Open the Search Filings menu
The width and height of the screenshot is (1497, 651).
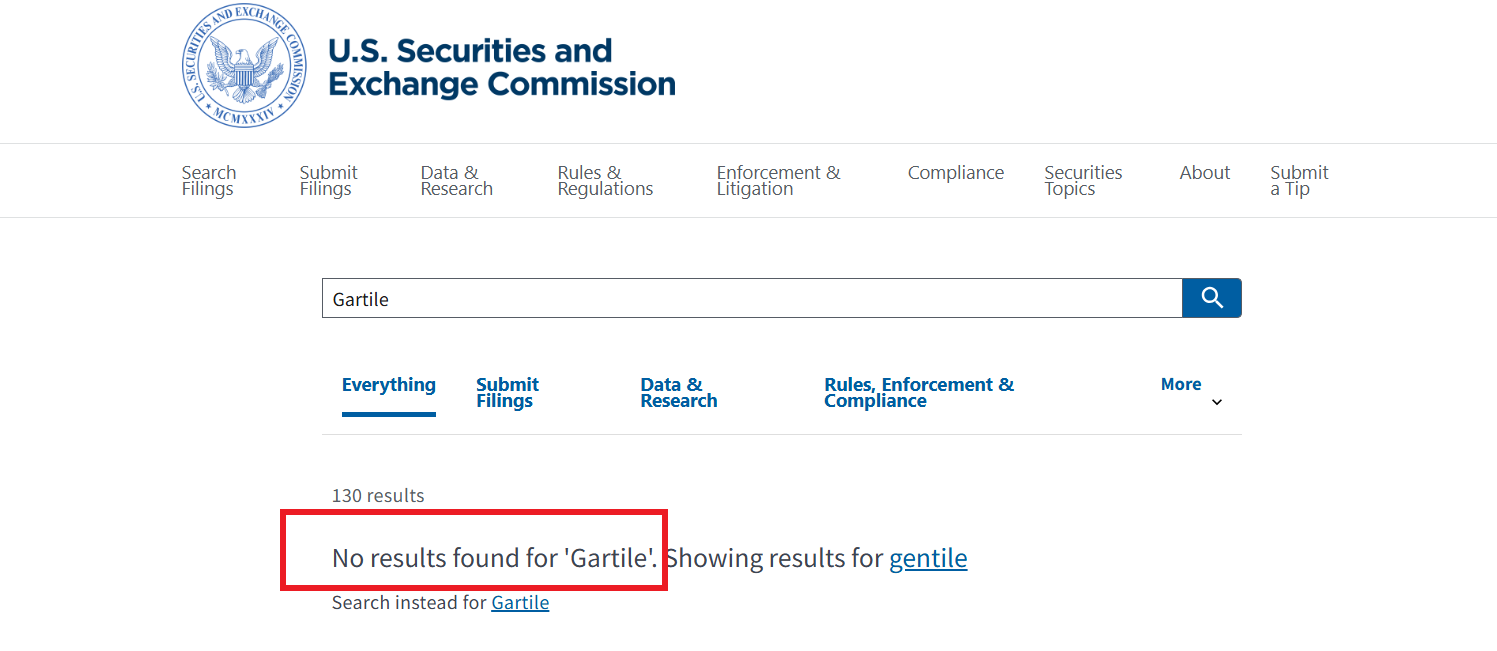coord(209,181)
